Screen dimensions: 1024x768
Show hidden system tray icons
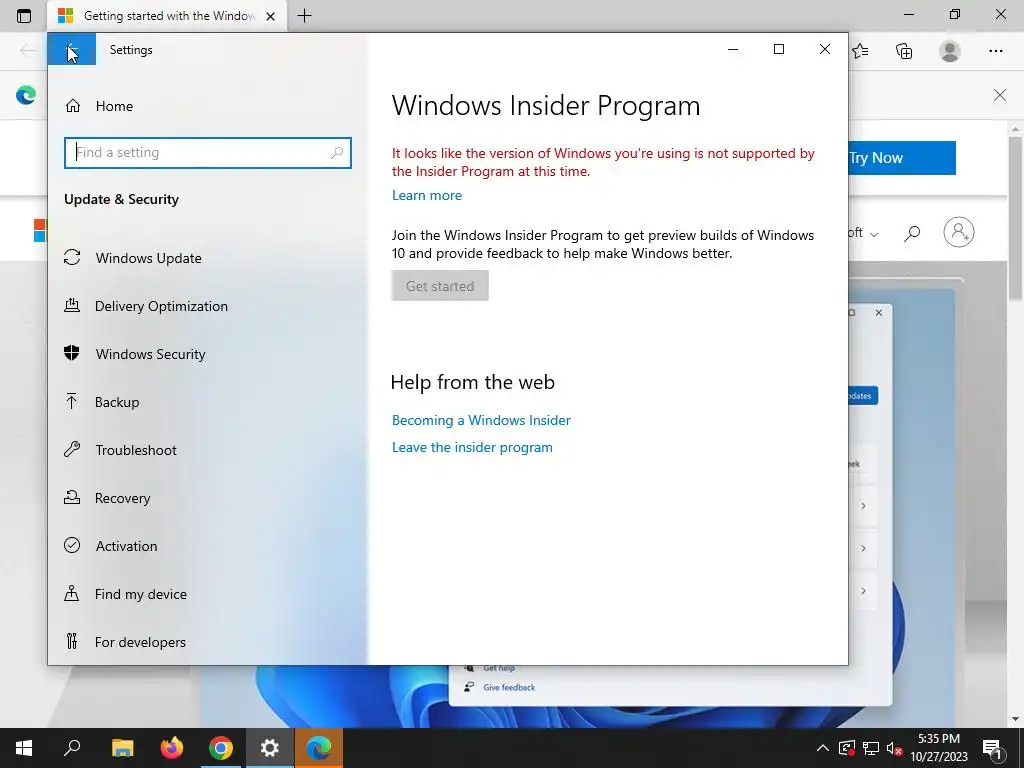[x=823, y=748]
